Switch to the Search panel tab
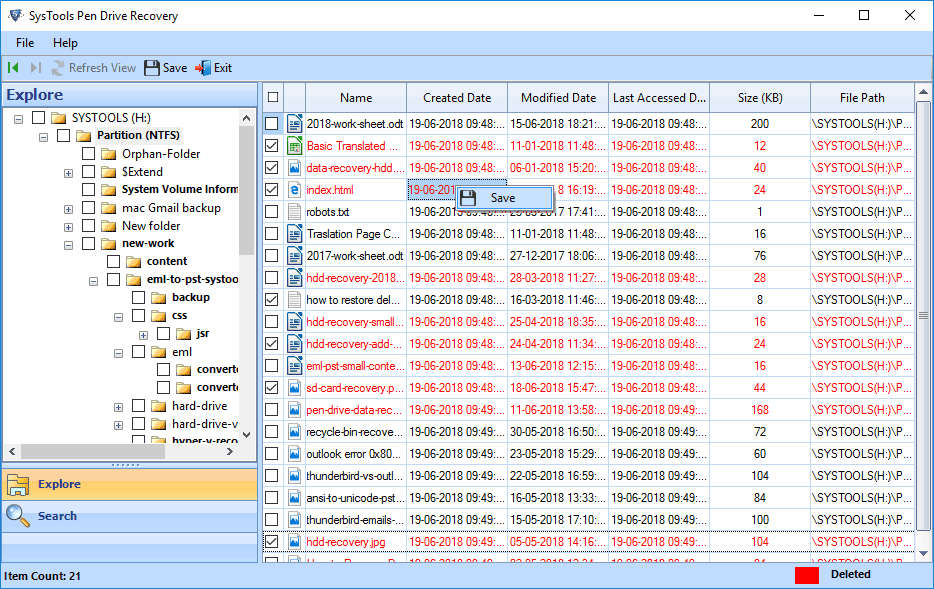934x589 pixels. [x=130, y=516]
